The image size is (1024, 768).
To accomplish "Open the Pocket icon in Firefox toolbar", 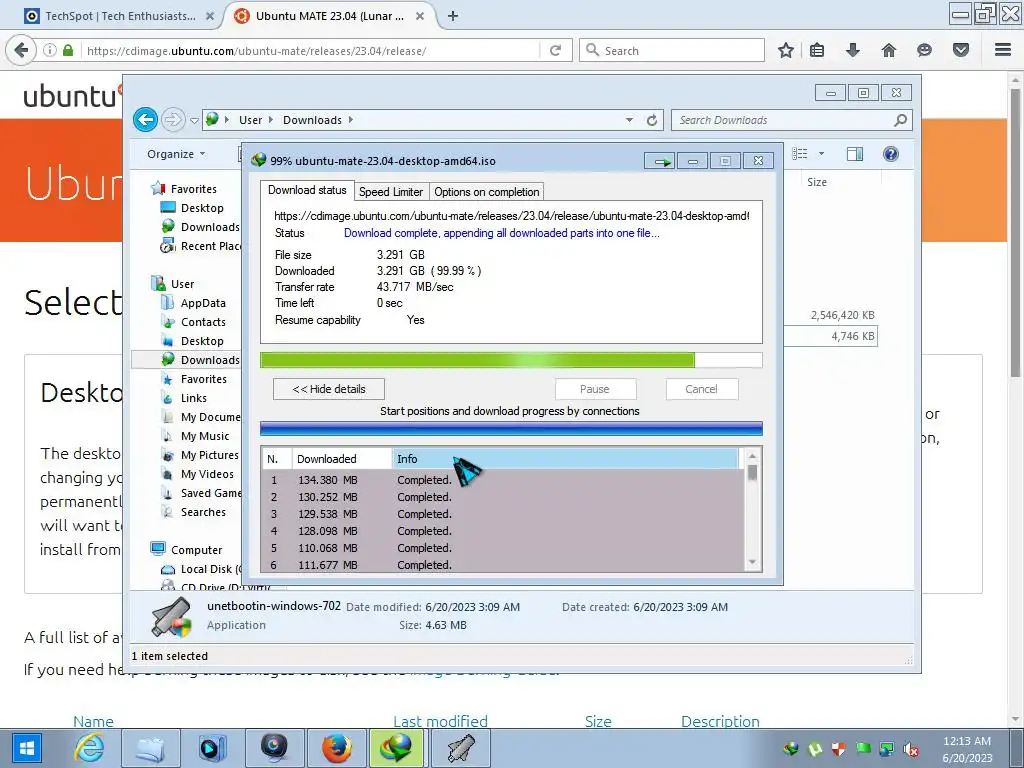I will point(961,50).
